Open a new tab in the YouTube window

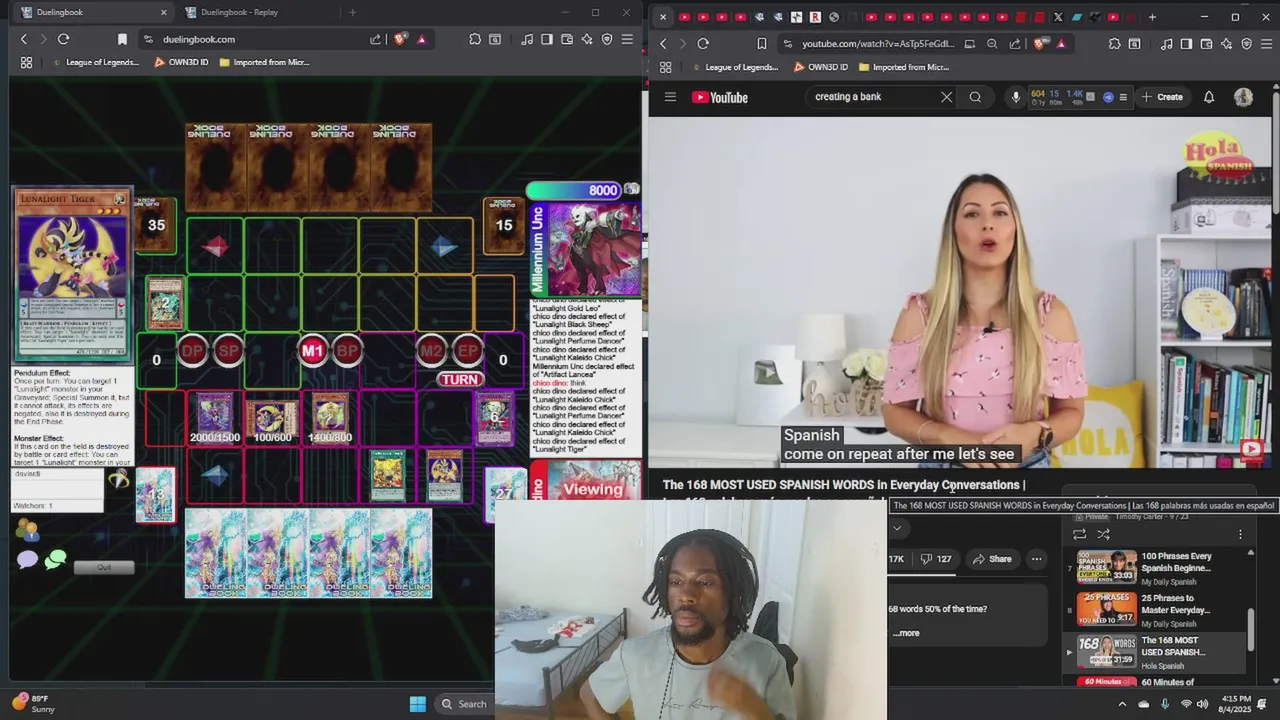tap(1152, 17)
